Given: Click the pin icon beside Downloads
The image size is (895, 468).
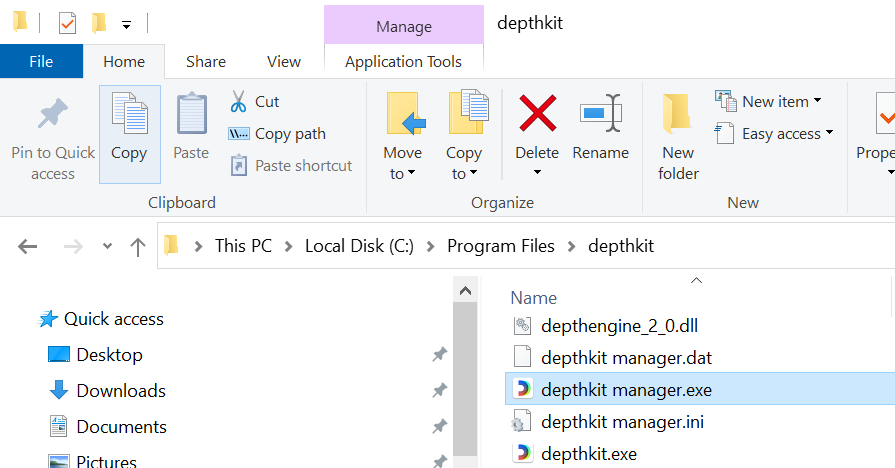Looking at the screenshot, I should pyautogui.click(x=440, y=390).
